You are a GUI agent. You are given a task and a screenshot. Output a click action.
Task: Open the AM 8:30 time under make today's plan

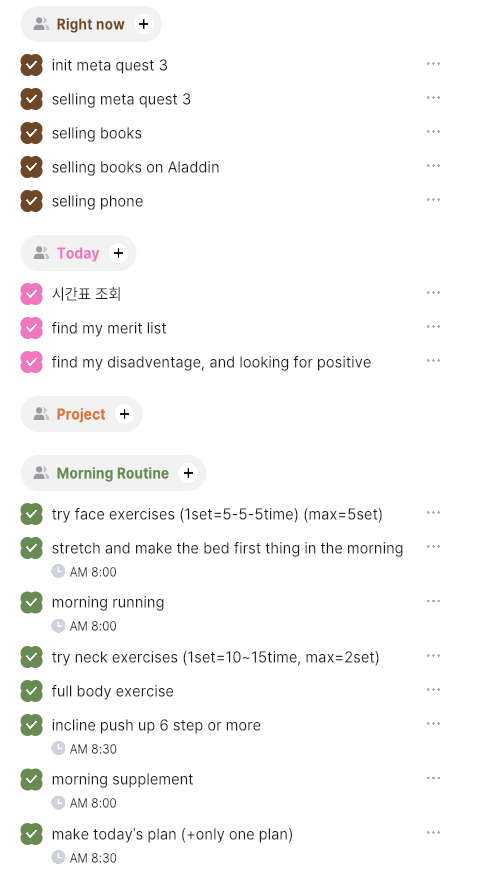tap(93, 857)
